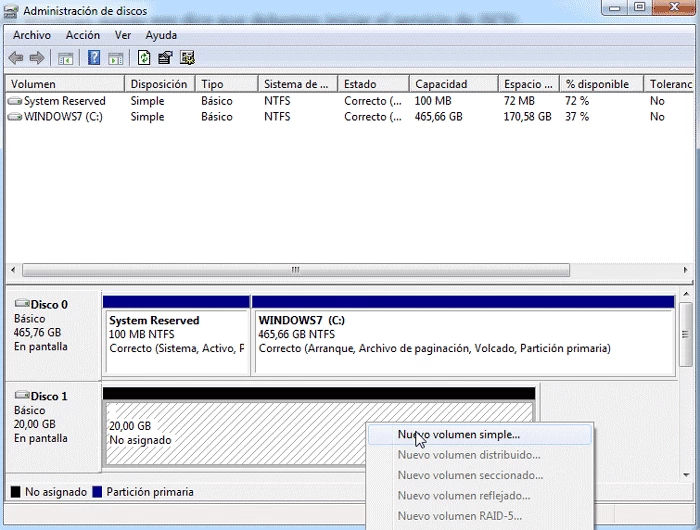Minimize the Administración de discos window
The width and height of the screenshot is (700, 530).
point(615,7)
